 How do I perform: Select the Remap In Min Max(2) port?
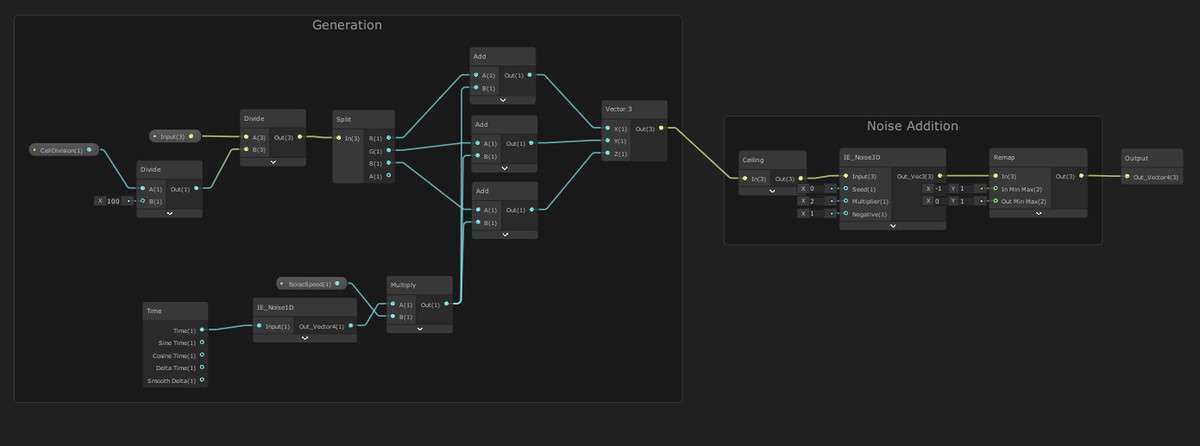click(995, 188)
